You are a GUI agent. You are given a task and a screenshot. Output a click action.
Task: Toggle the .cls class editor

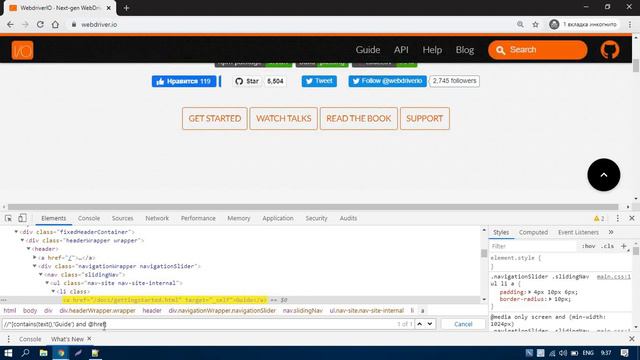607,246
